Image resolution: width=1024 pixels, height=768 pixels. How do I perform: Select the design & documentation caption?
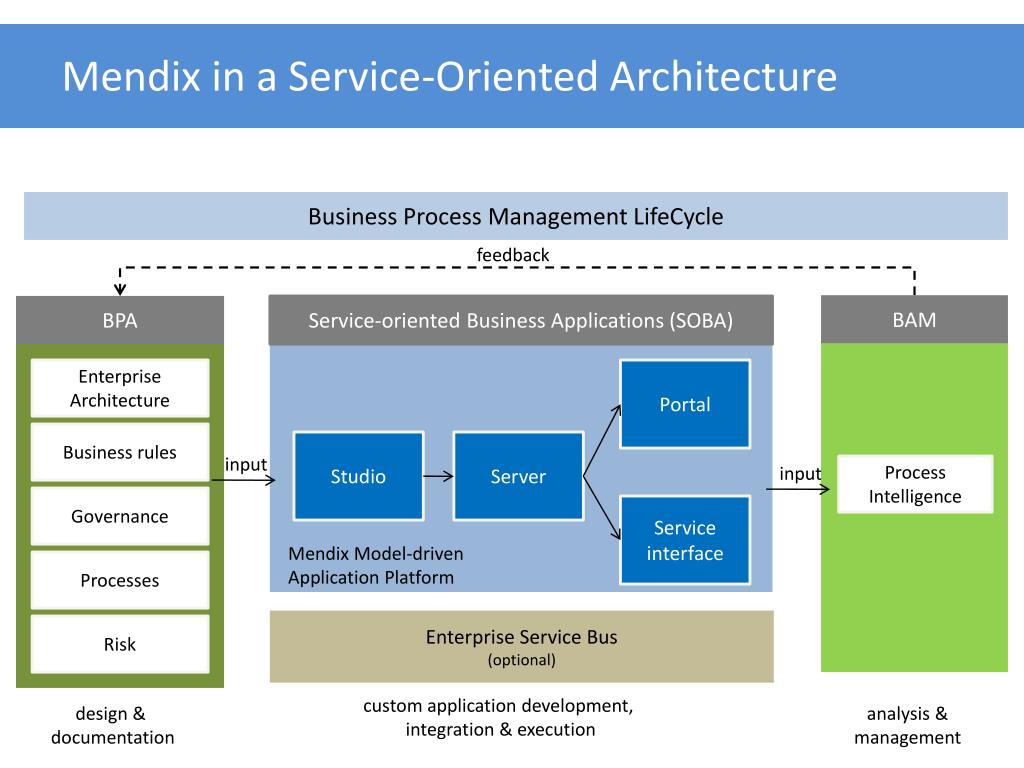point(112,725)
